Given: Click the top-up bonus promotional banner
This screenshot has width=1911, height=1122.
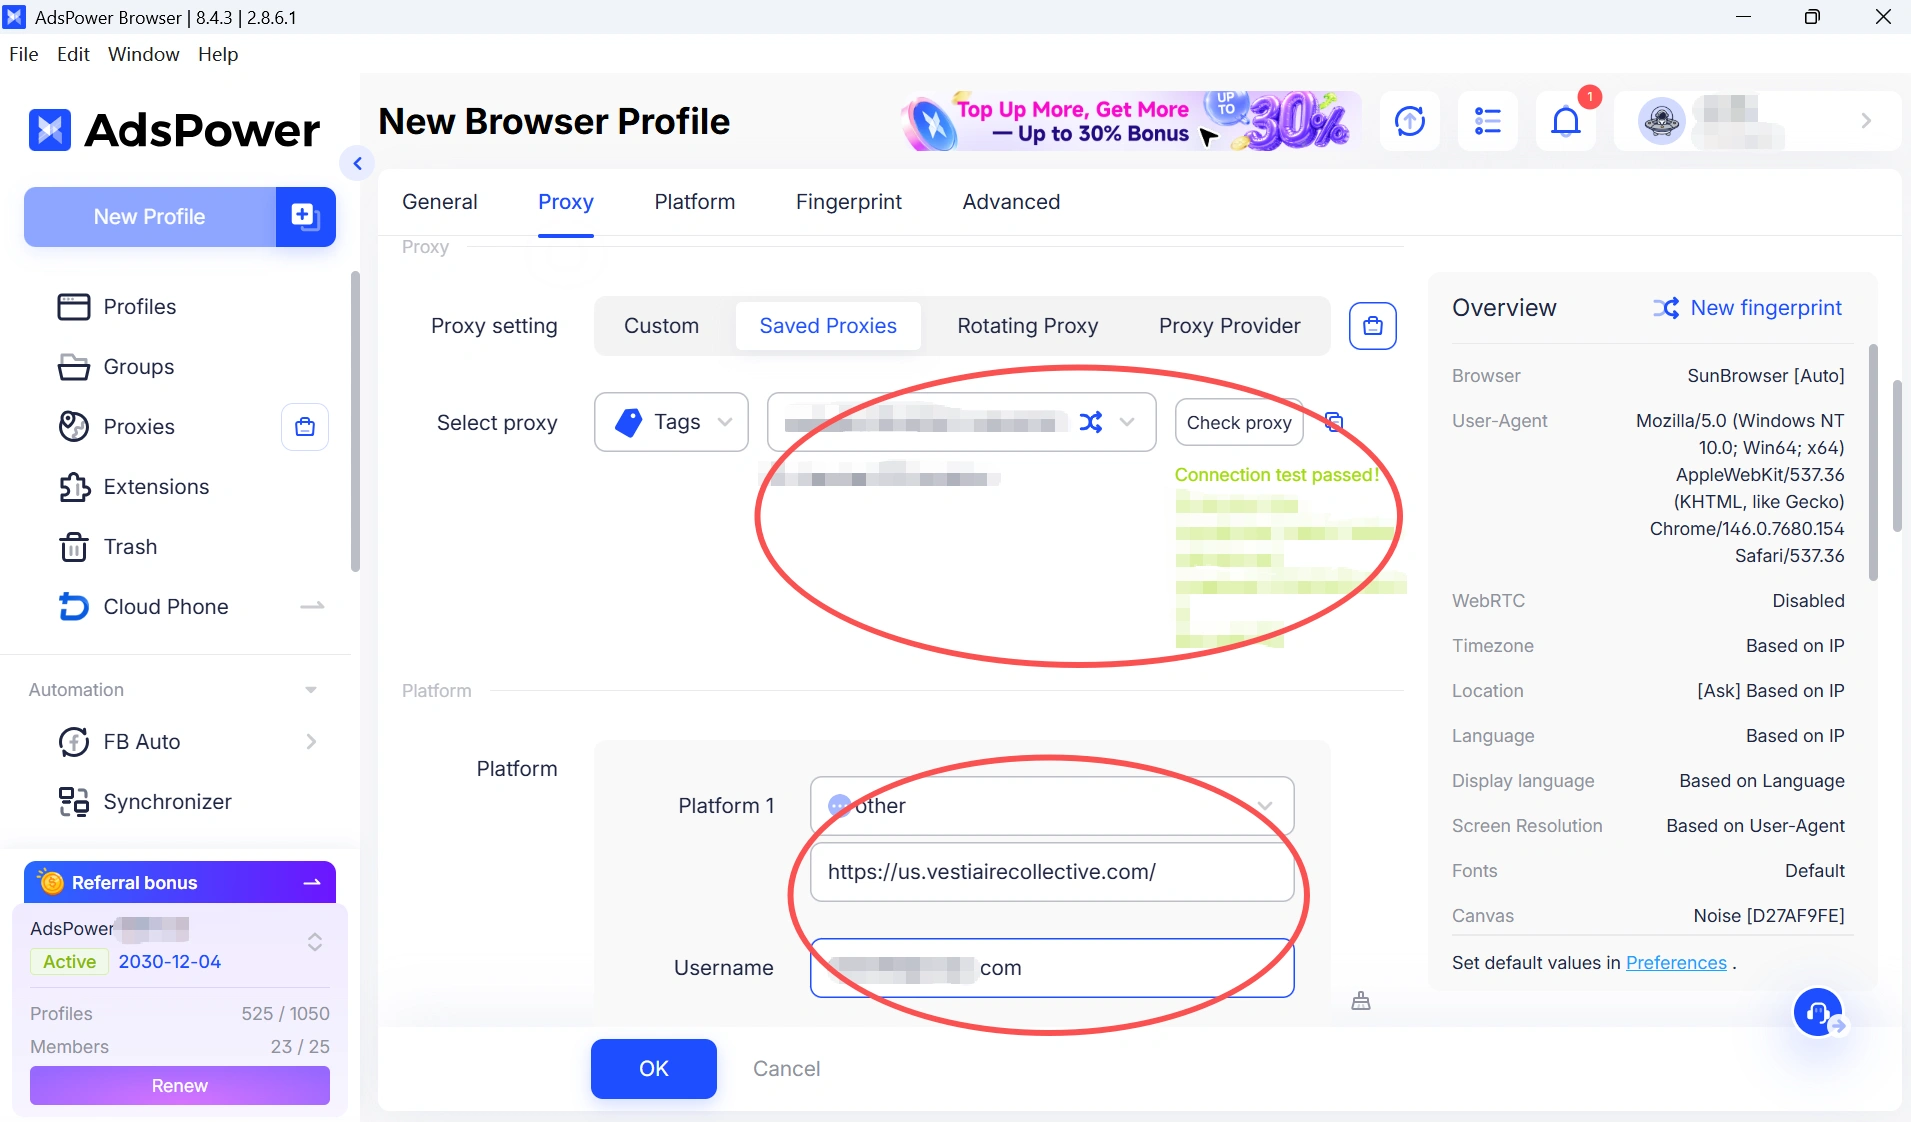Looking at the screenshot, I should (1130, 121).
